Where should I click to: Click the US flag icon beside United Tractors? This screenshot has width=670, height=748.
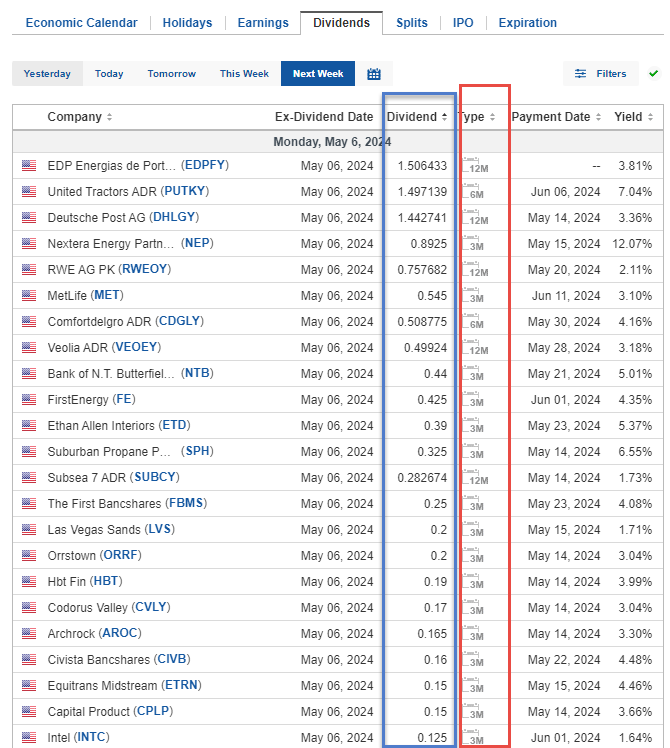pos(29,191)
